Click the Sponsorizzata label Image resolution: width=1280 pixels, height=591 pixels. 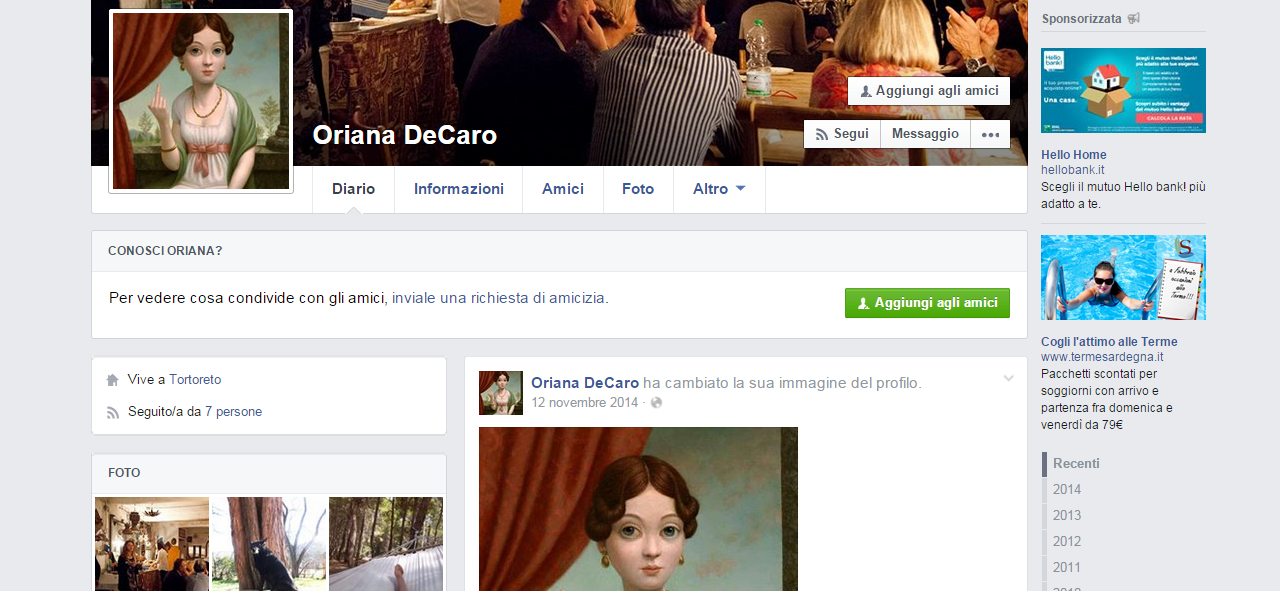1081,18
